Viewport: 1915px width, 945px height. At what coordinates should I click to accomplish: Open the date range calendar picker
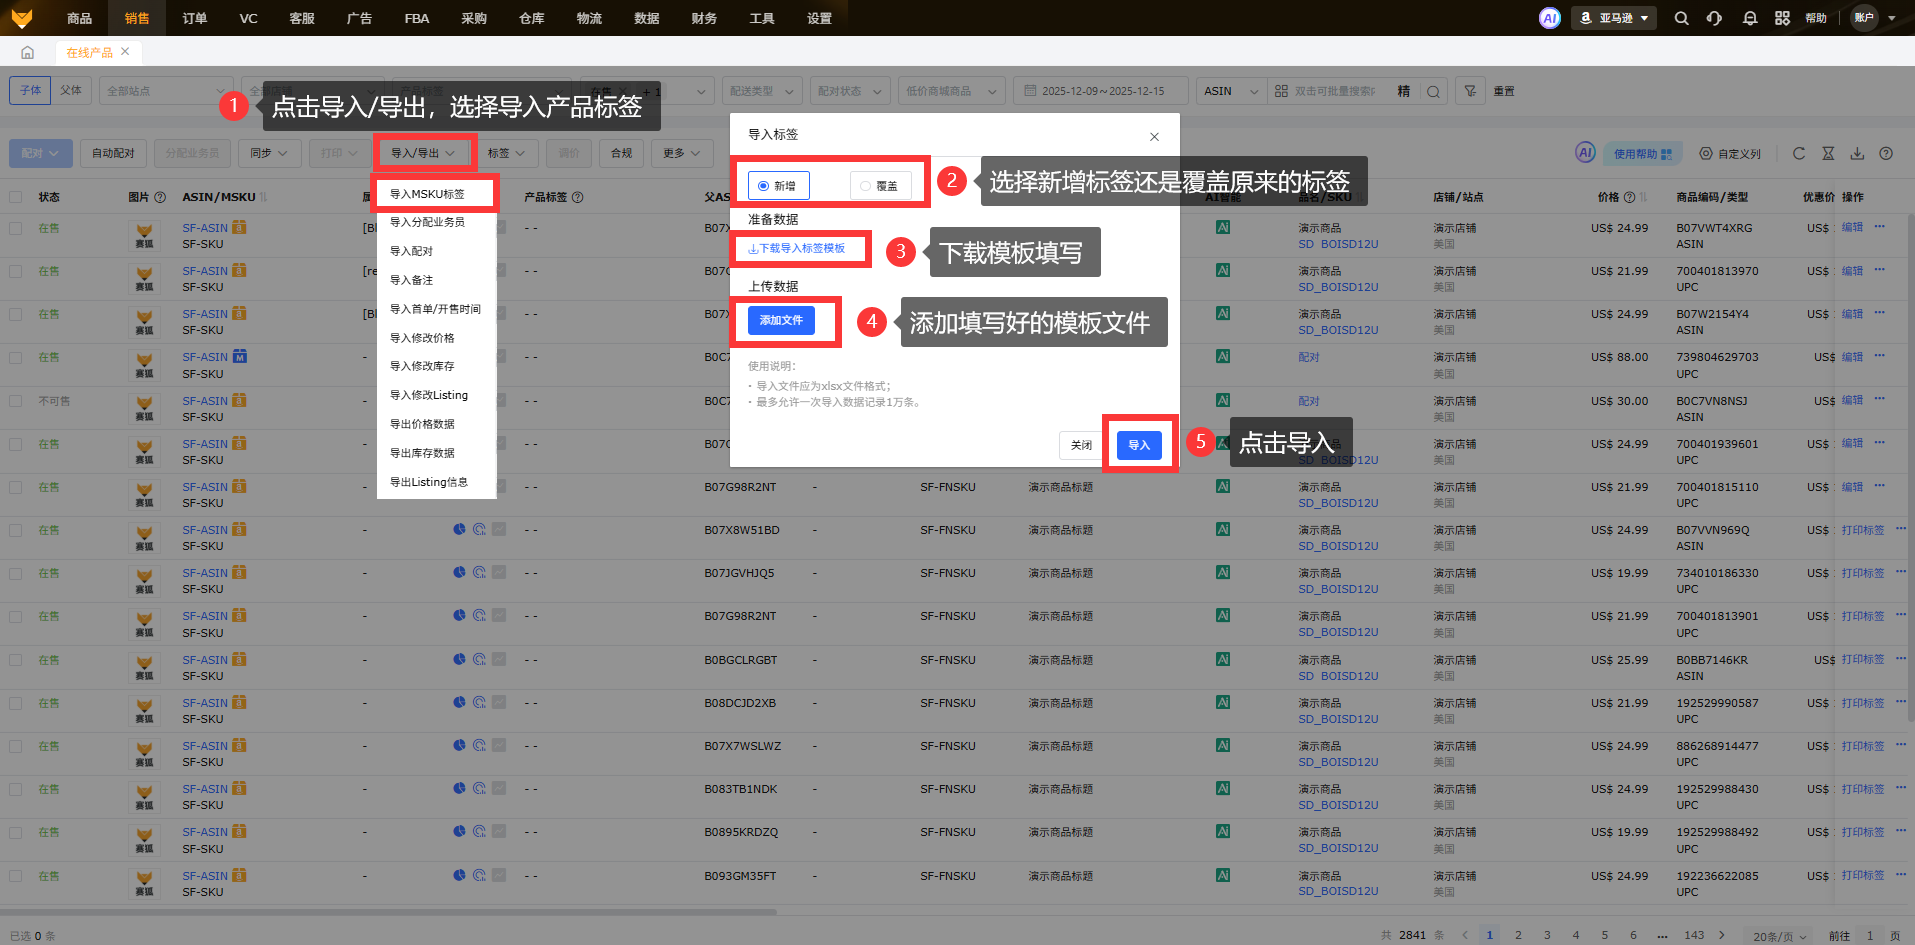[x=1100, y=91]
